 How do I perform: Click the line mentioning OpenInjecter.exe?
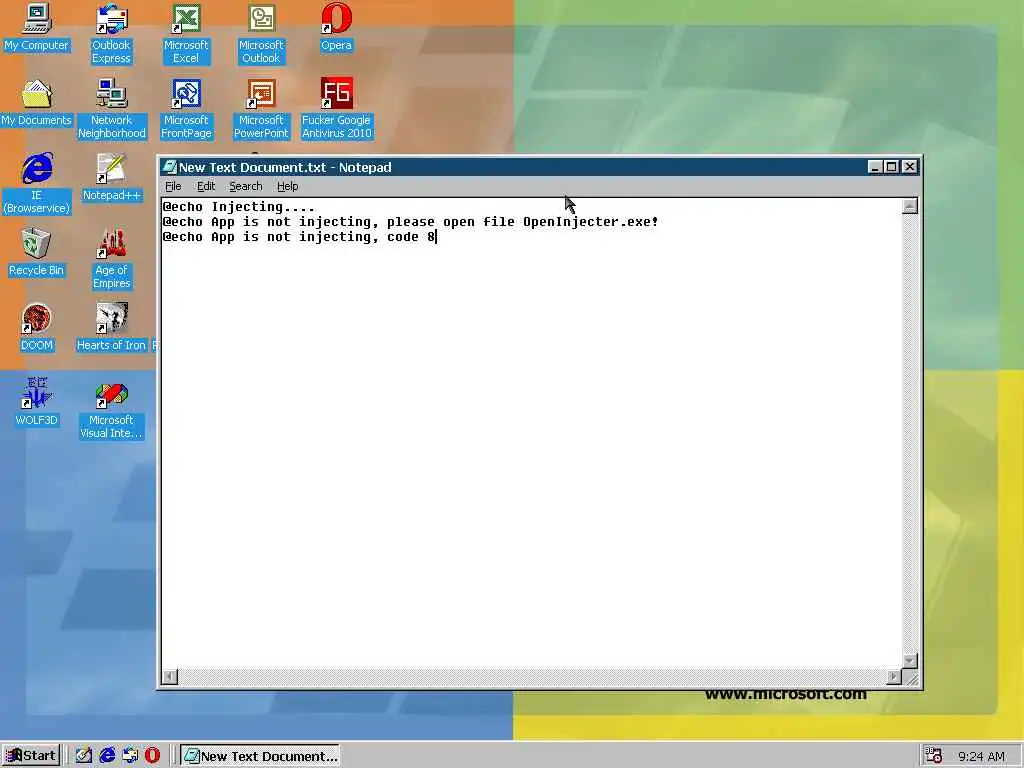[x=411, y=222]
